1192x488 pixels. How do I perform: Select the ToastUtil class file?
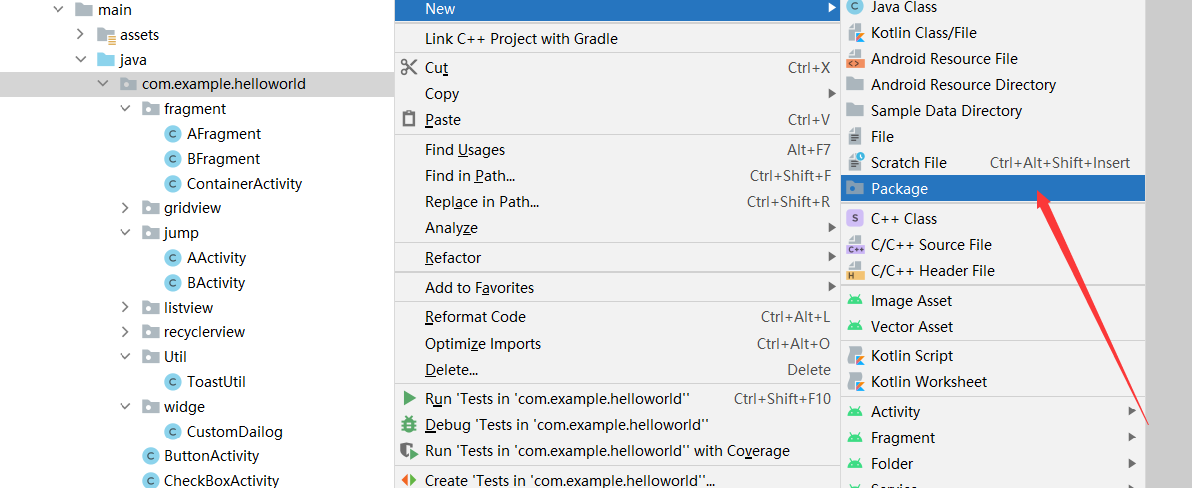click(x=216, y=382)
